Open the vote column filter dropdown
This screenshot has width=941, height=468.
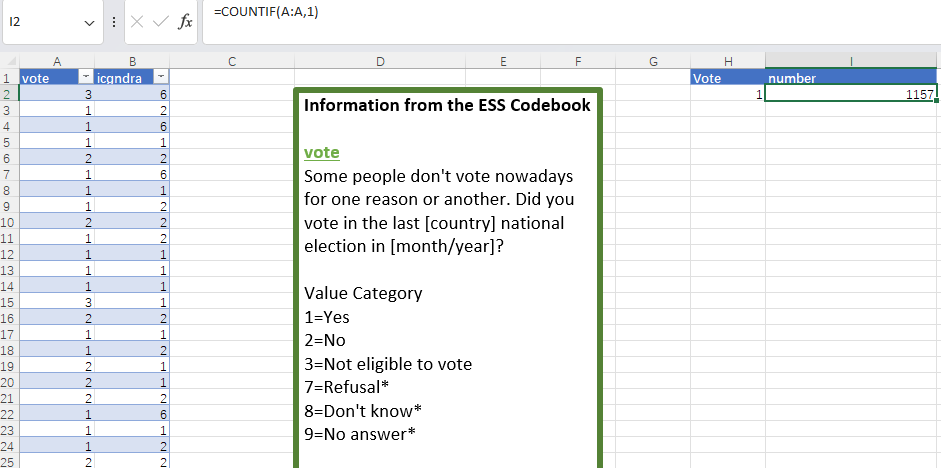(85, 78)
